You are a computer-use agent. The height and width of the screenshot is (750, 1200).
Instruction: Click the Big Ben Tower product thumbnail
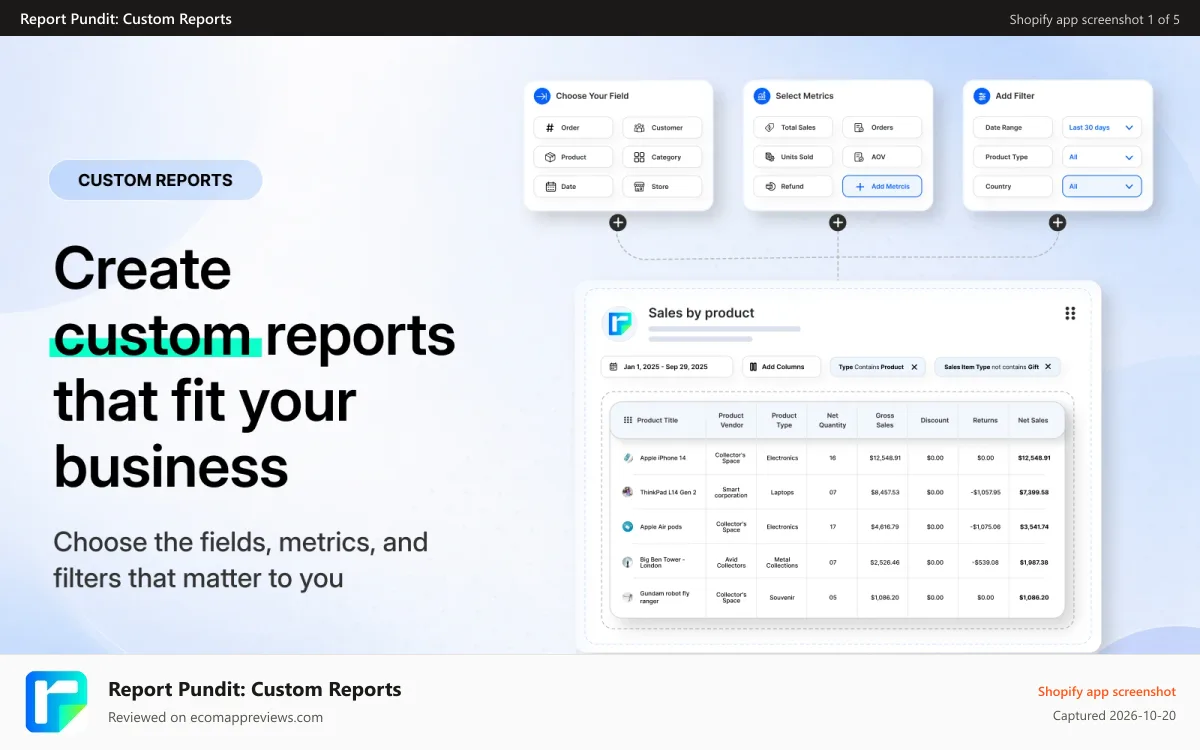tap(628, 562)
